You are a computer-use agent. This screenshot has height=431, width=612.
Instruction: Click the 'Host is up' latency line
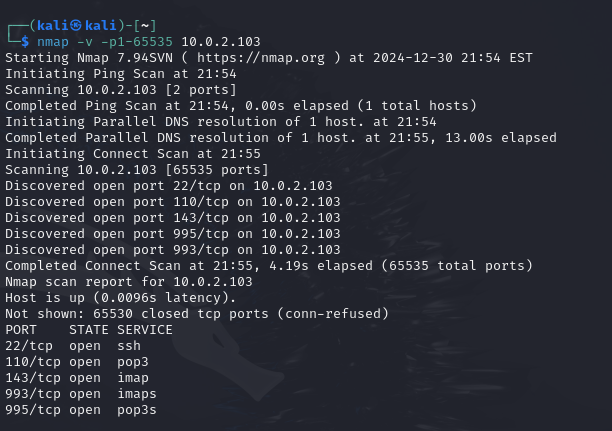[x=121, y=298]
